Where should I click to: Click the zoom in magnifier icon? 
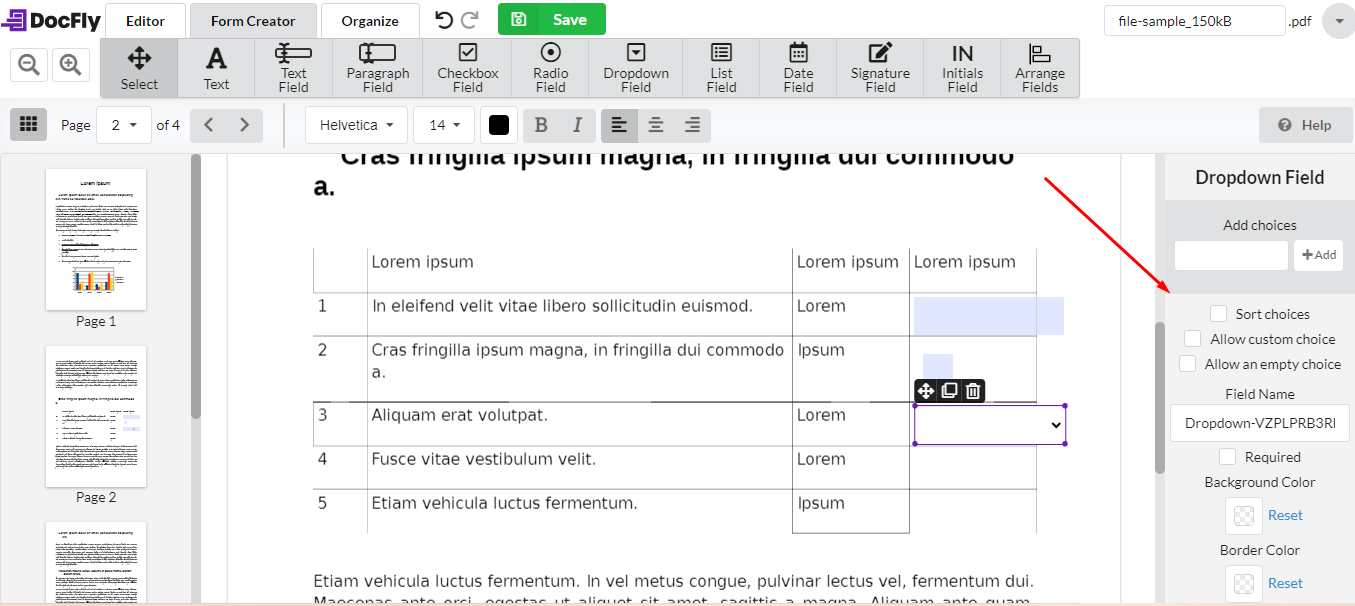pyautogui.click(x=68, y=63)
